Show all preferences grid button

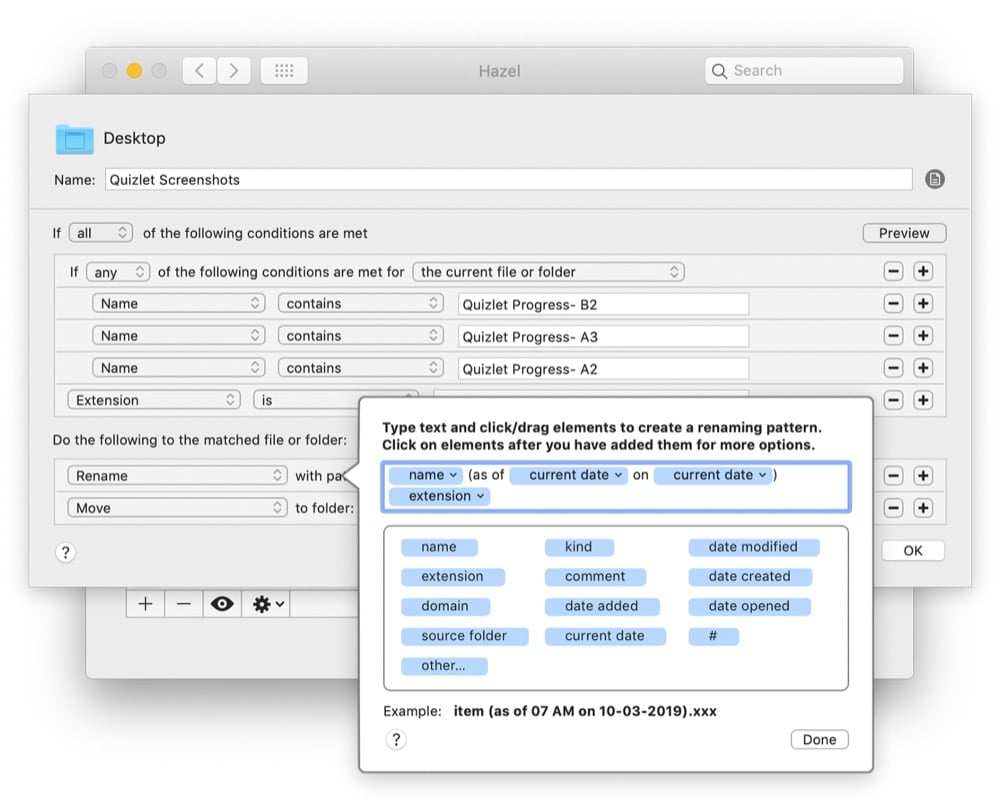pyautogui.click(x=284, y=70)
